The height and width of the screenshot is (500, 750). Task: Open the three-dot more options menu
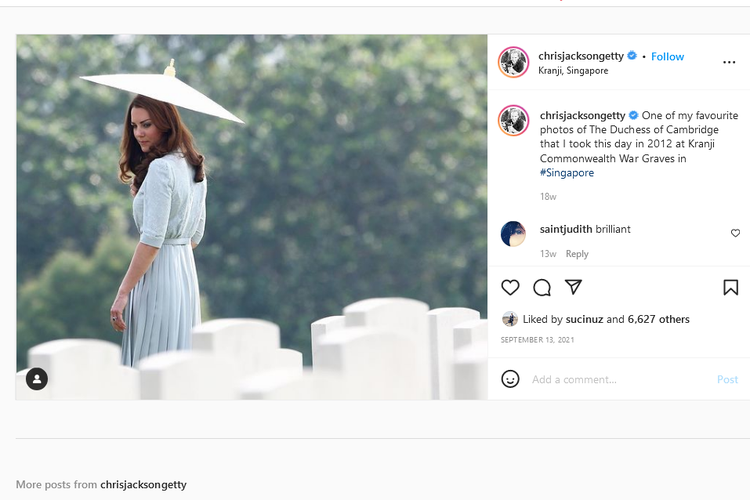[729, 62]
